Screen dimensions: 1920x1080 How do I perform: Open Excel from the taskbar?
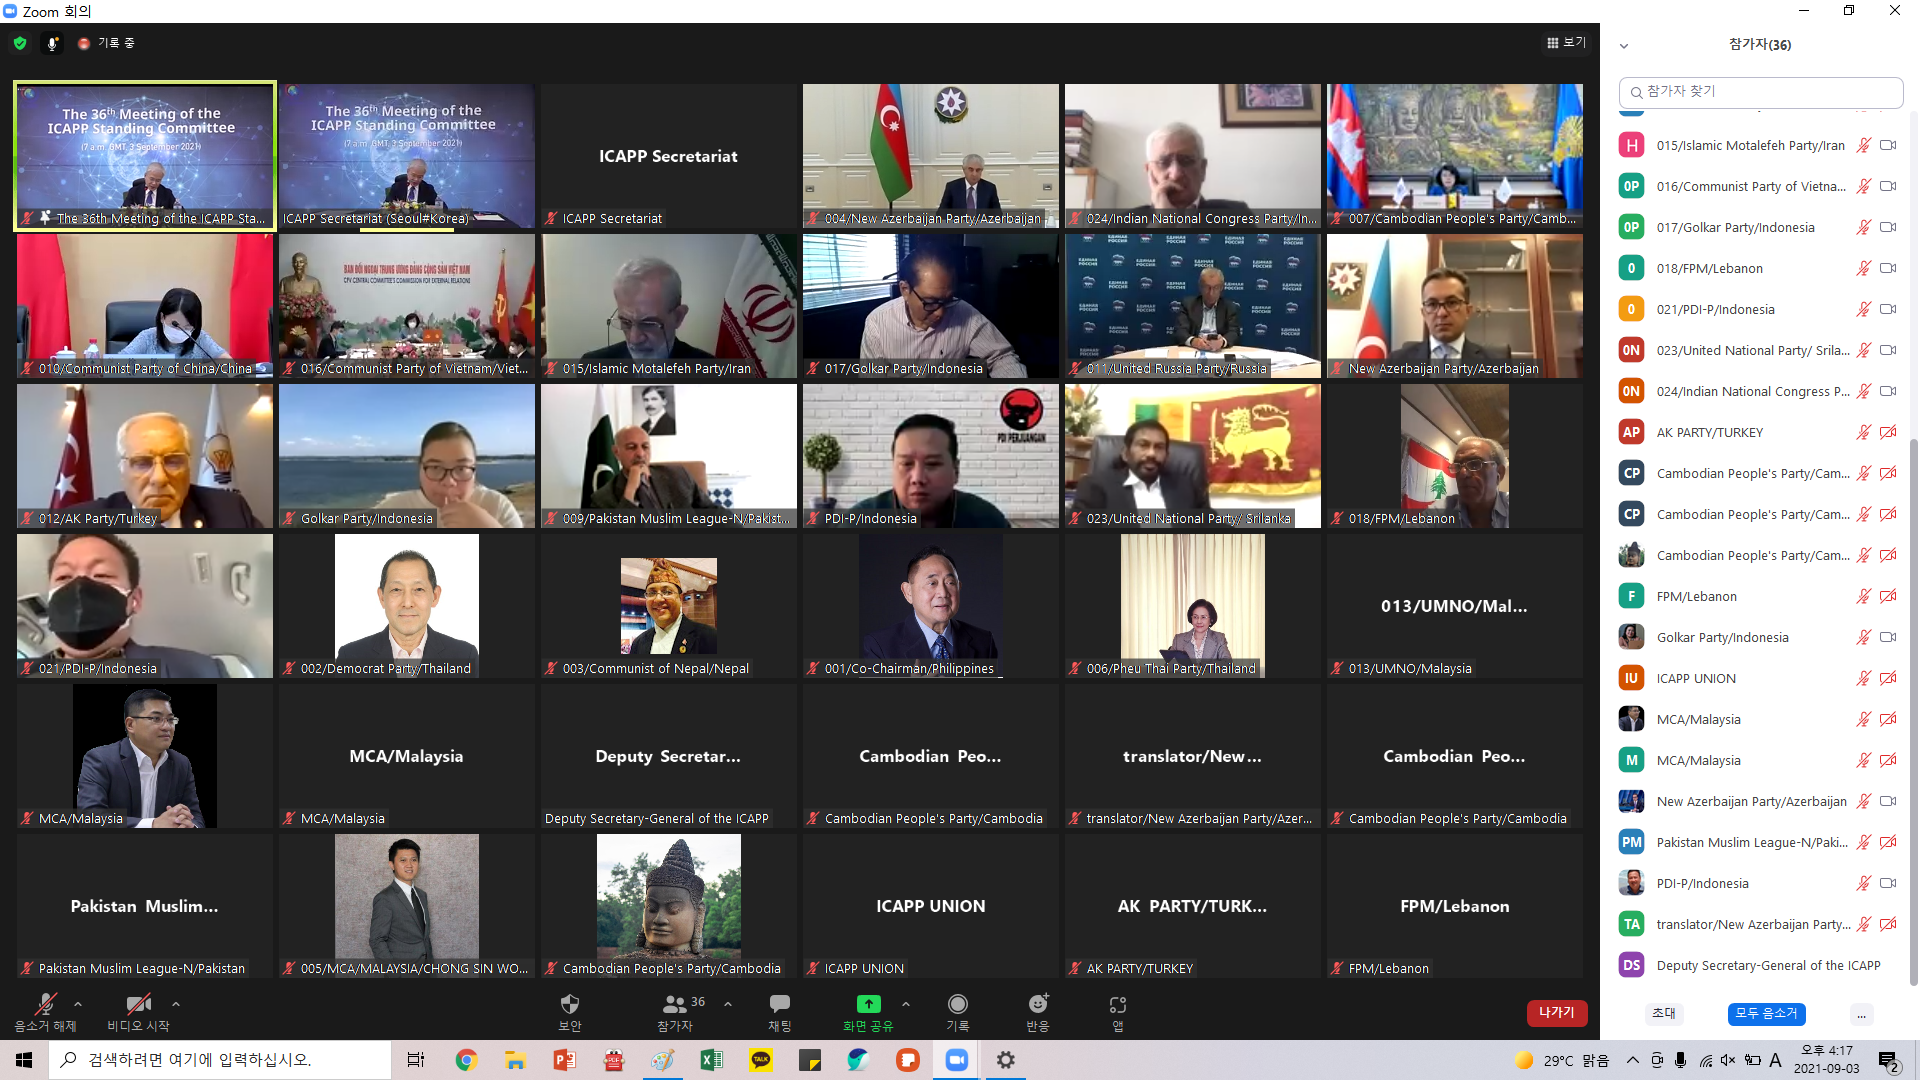click(x=711, y=1060)
